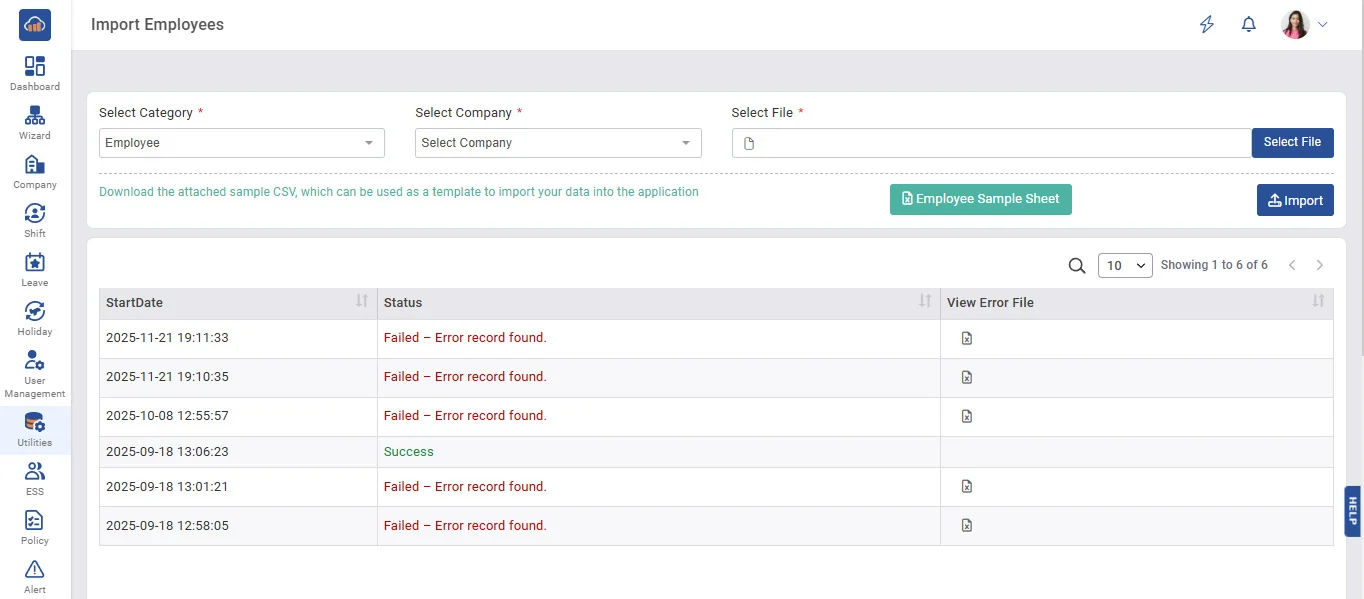Open User Management in sidebar
This screenshot has width=1364, height=599.
pyautogui.click(x=35, y=373)
